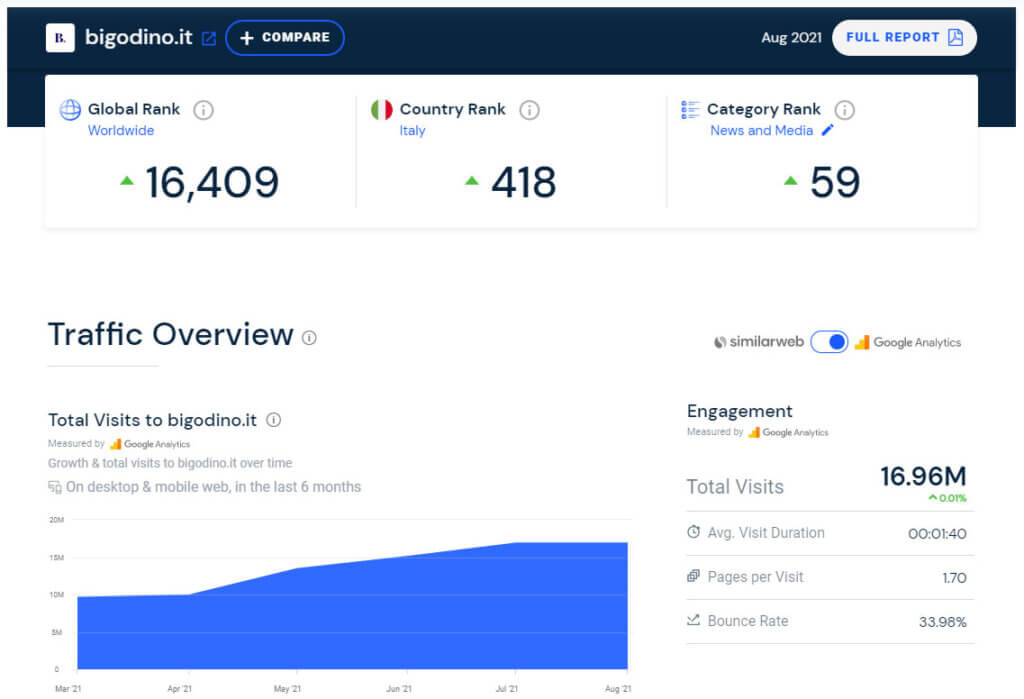
Task: Click the May '21 axis label
Action: pyautogui.click(x=287, y=689)
